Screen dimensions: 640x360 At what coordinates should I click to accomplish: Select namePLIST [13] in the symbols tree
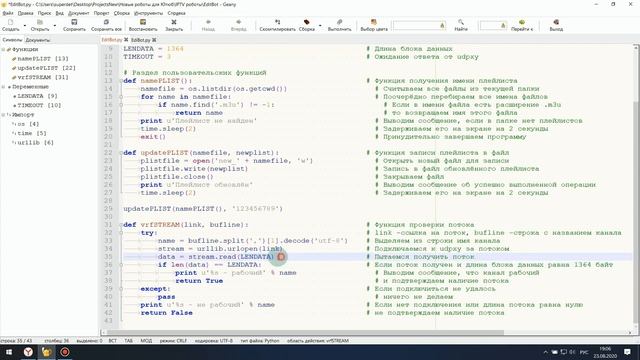(x=43, y=59)
